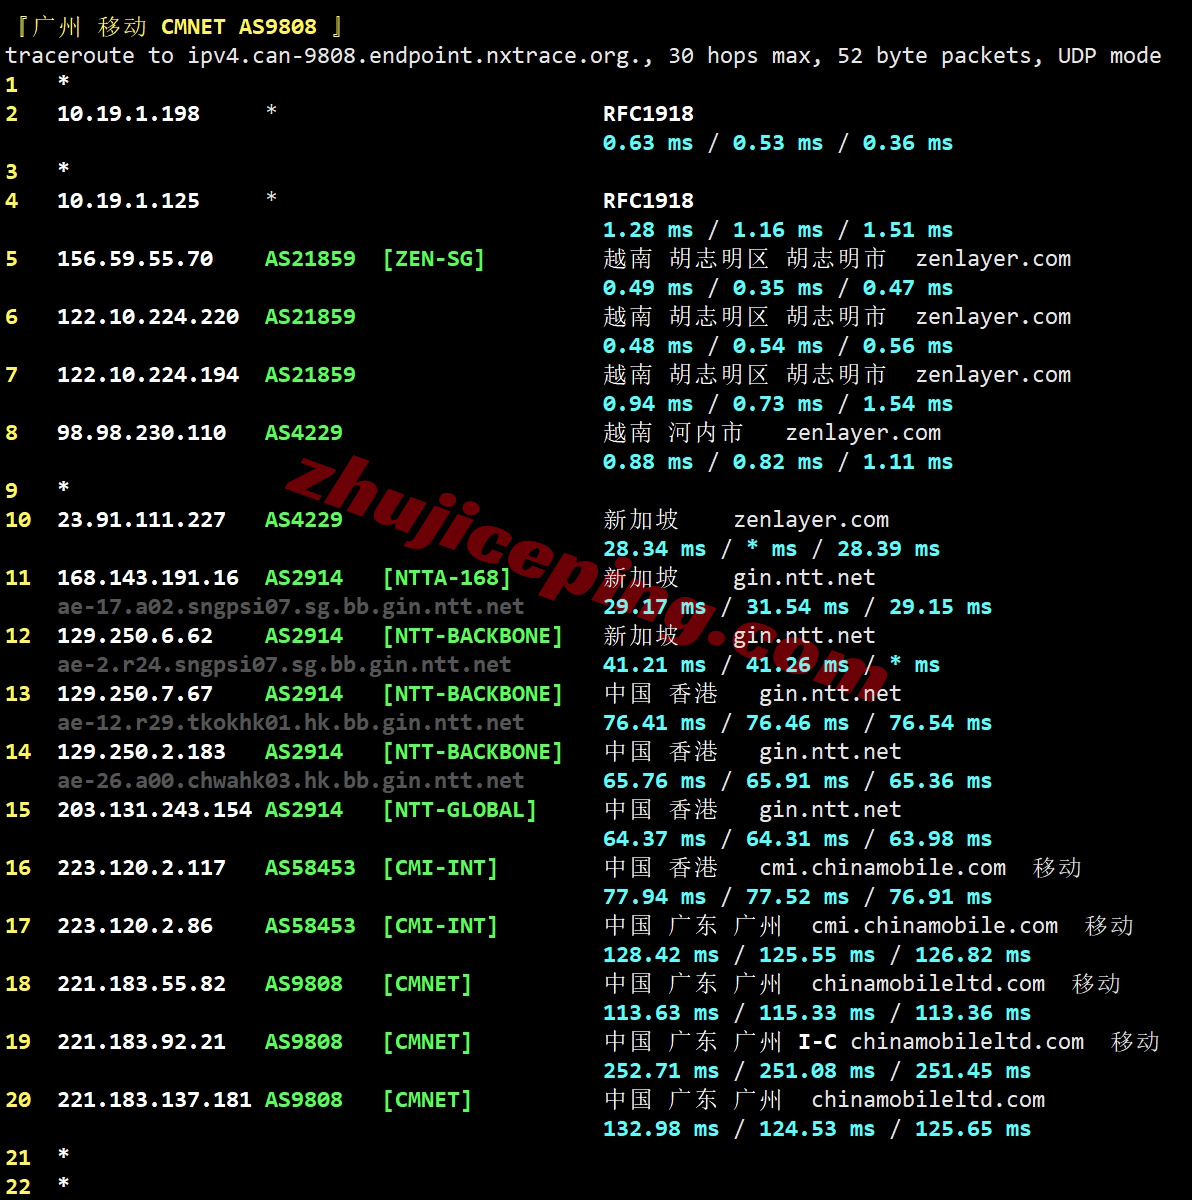Click IP 98.98.230.110 on hop 8
The height and width of the screenshot is (1200, 1192).
(141, 433)
